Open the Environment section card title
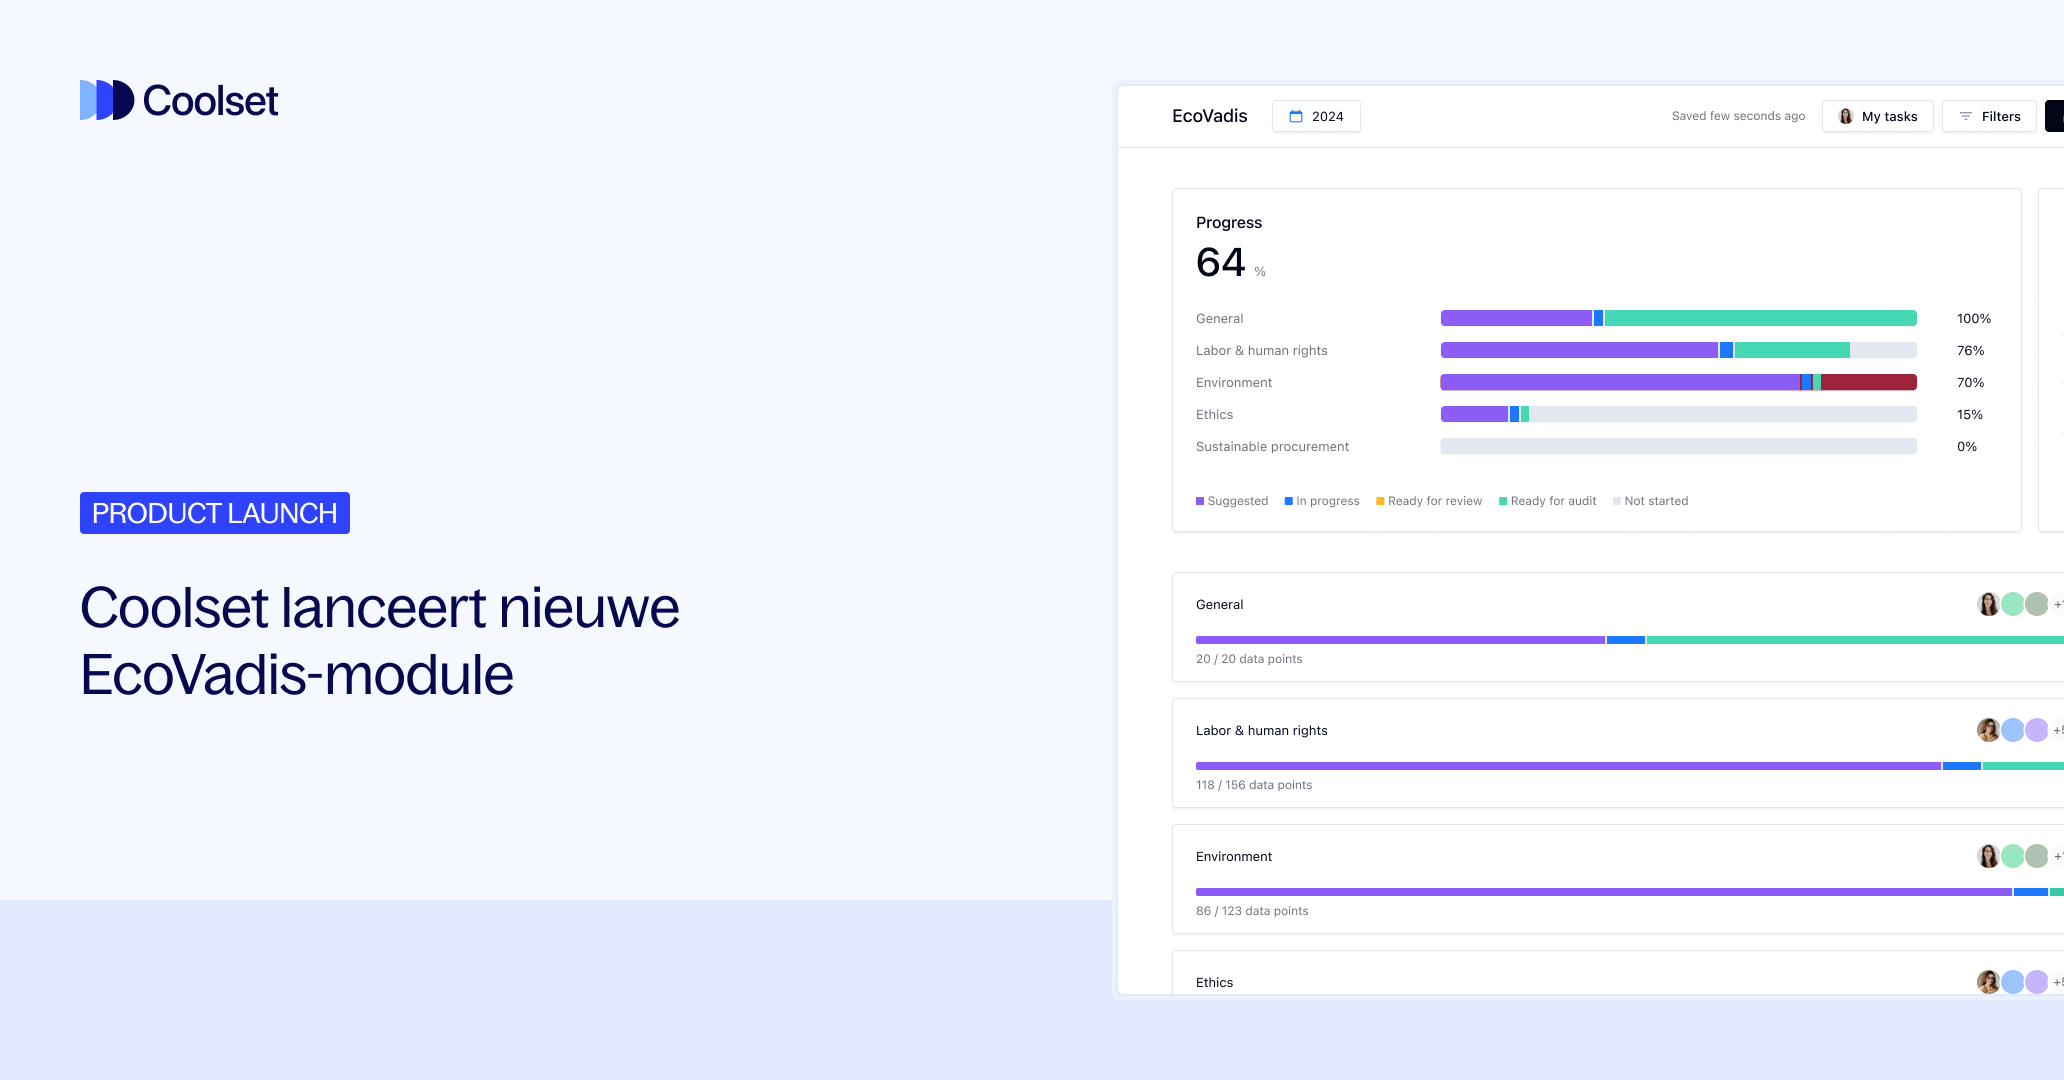Screen dimensions: 2064x1080 (x=1233, y=856)
